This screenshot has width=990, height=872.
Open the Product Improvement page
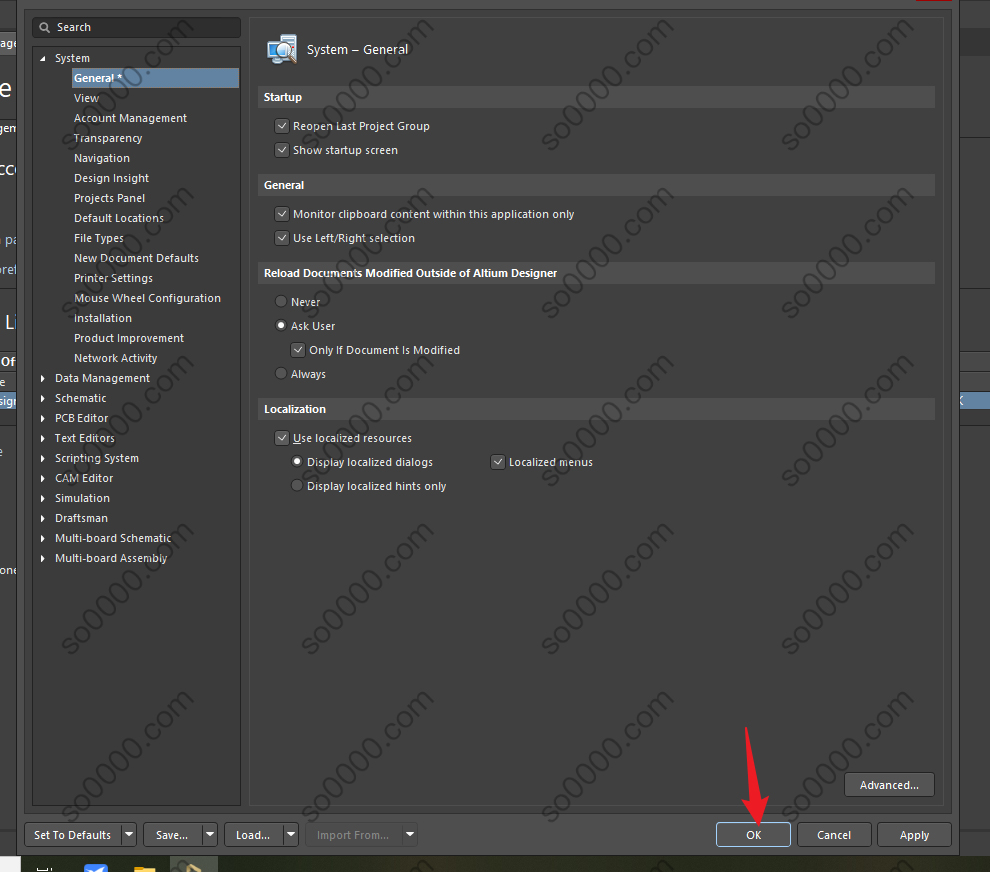tap(129, 338)
